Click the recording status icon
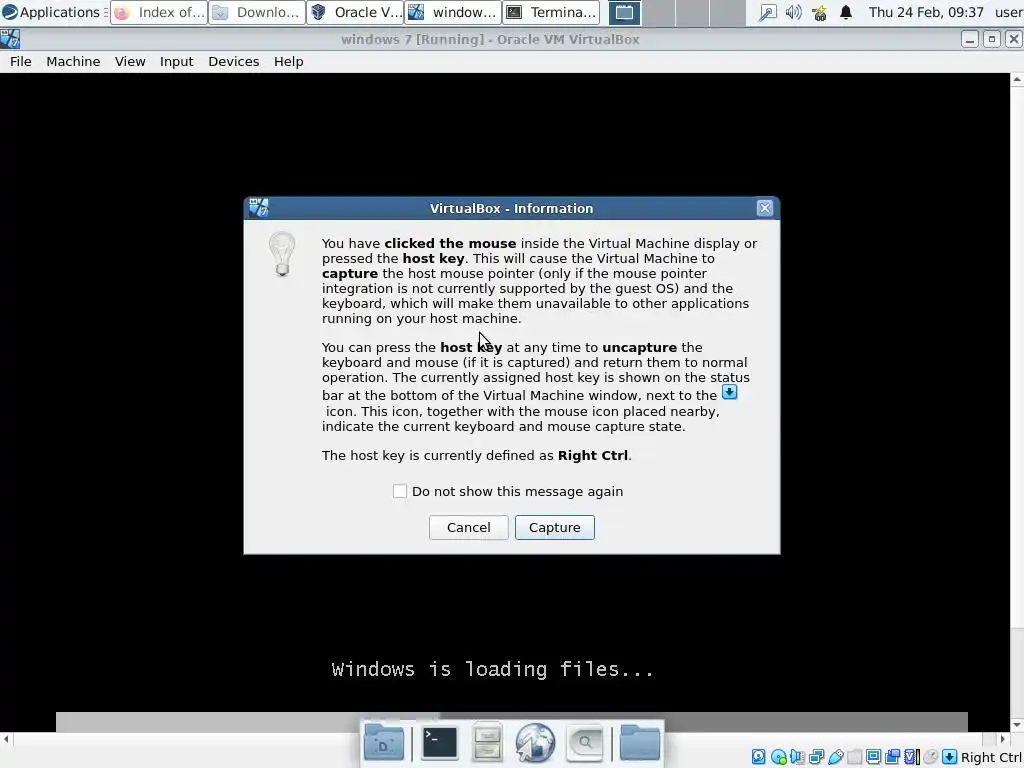Image resolution: width=1024 pixels, height=768 pixels. 893,757
